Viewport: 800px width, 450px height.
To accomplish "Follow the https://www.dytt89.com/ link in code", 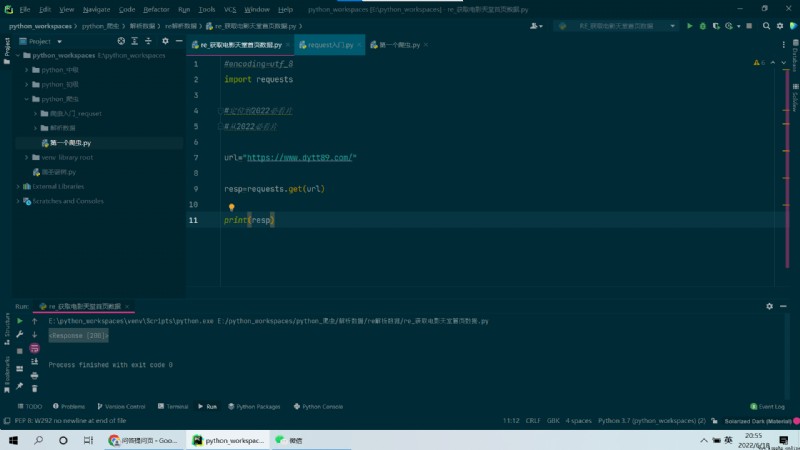I will (x=299, y=158).
